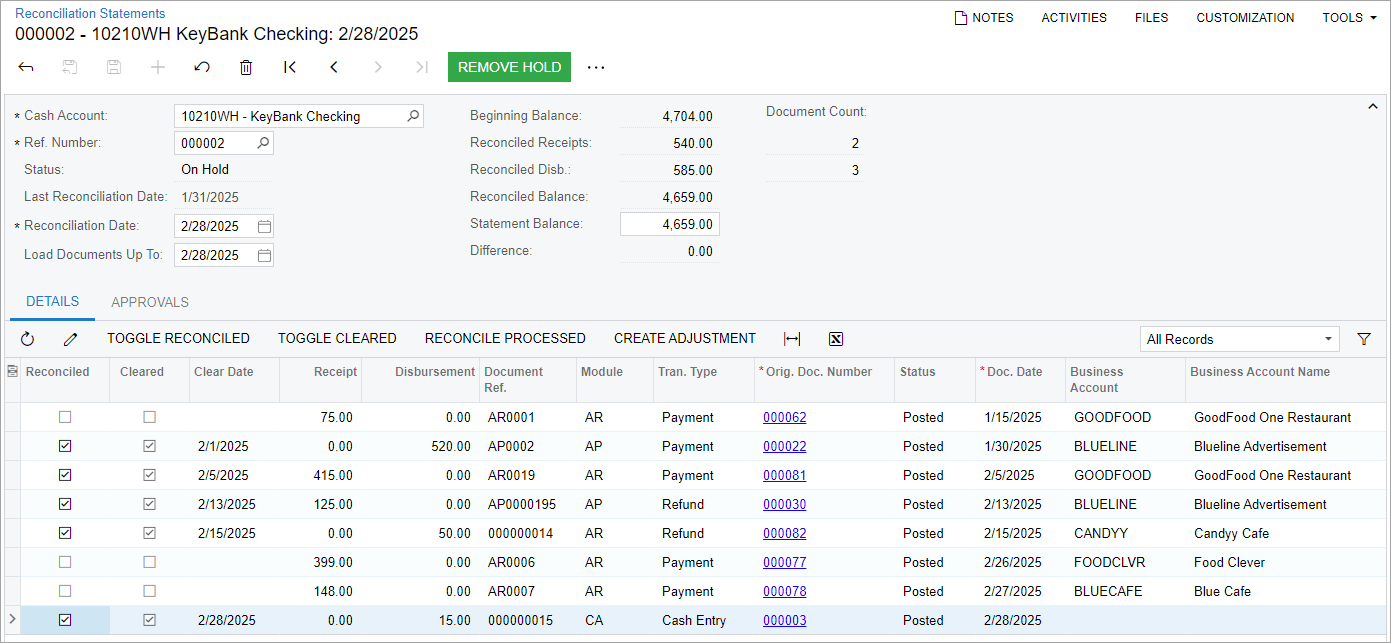Export grid to Excel icon

pos(836,339)
